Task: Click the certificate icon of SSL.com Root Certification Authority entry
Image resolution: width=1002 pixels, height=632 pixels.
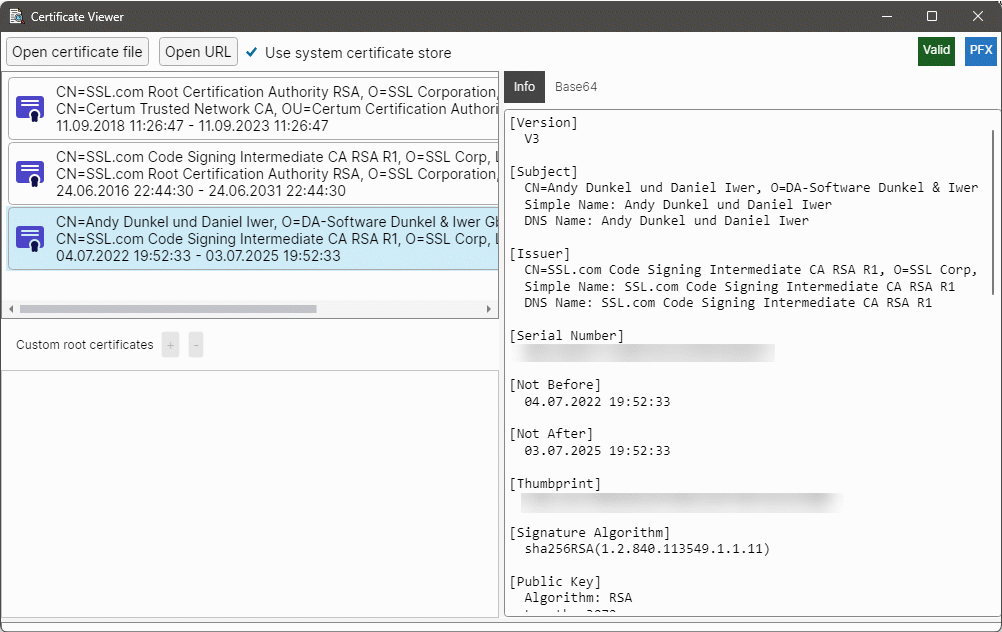Action: click(30, 109)
